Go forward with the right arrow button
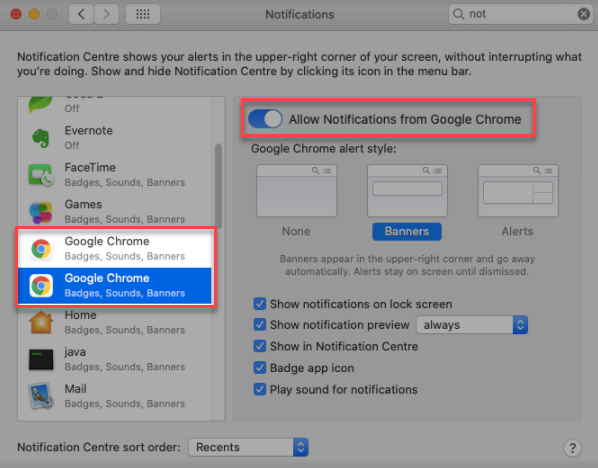This screenshot has width=598, height=468. coord(106,14)
